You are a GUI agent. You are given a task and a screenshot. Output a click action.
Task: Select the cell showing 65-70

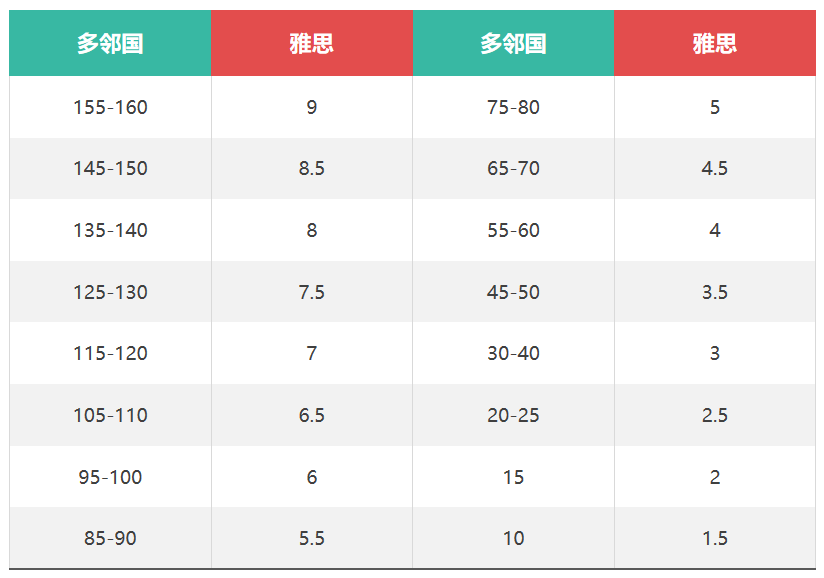tap(513, 168)
